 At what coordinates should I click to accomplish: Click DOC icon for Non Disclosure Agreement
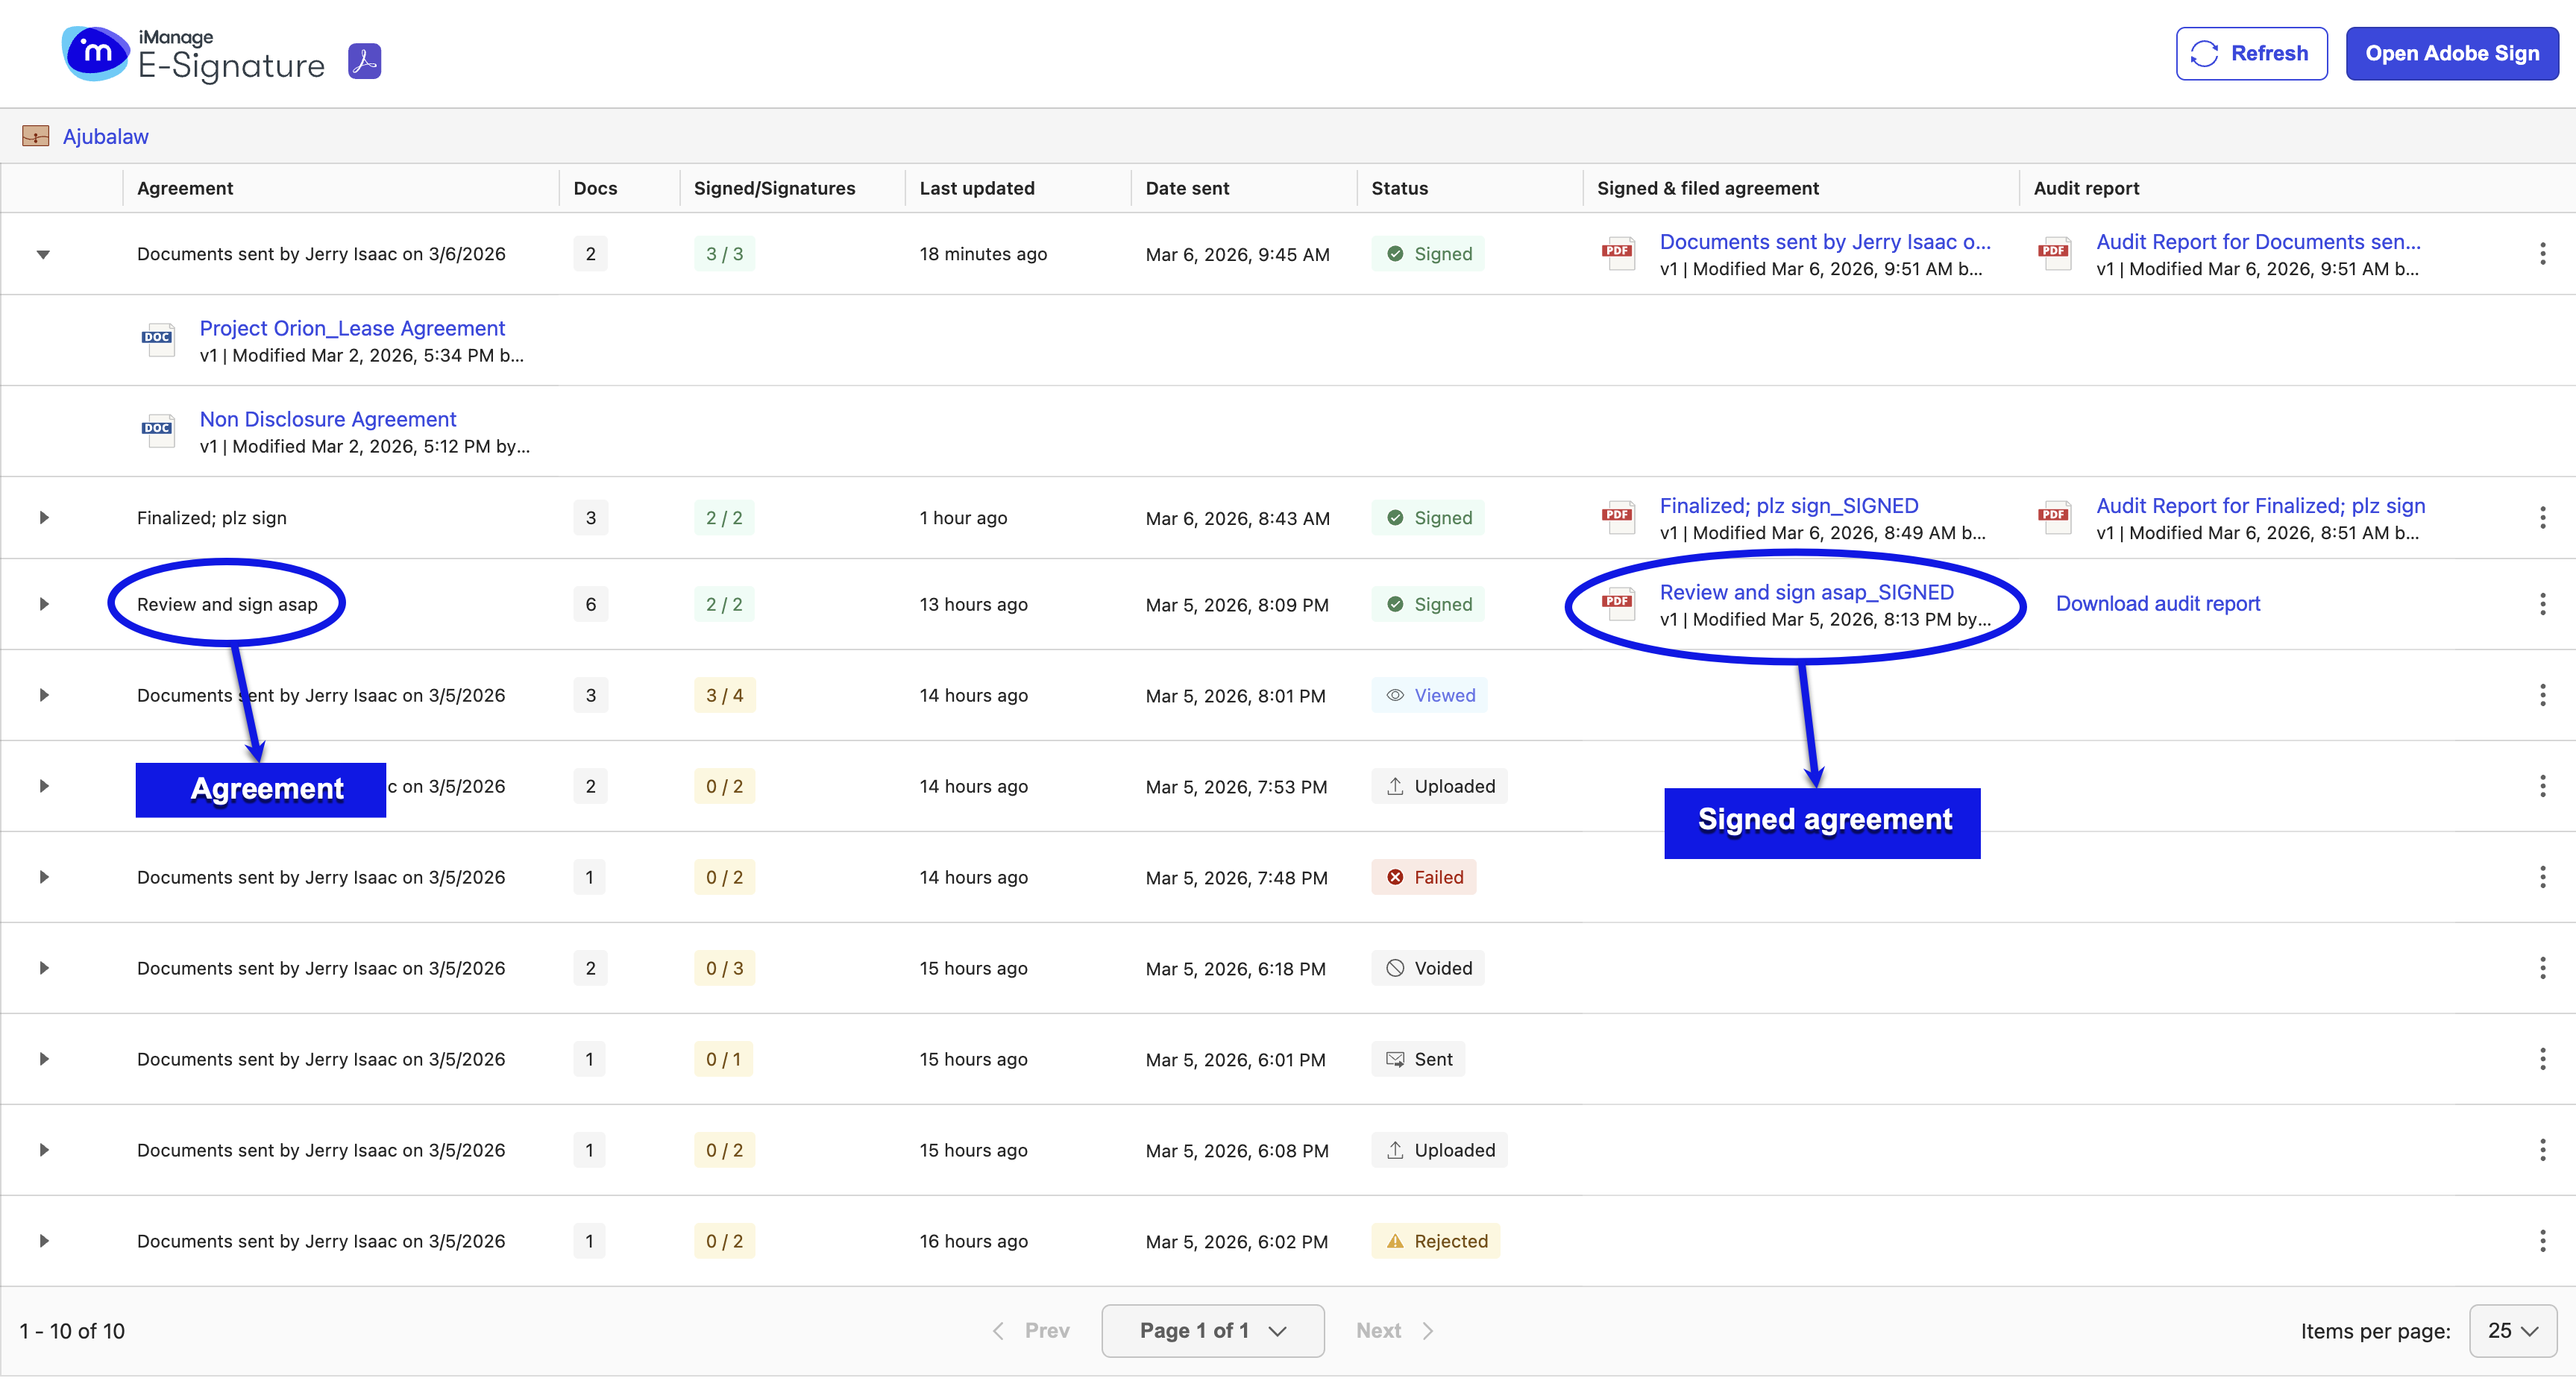coord(158,431)
